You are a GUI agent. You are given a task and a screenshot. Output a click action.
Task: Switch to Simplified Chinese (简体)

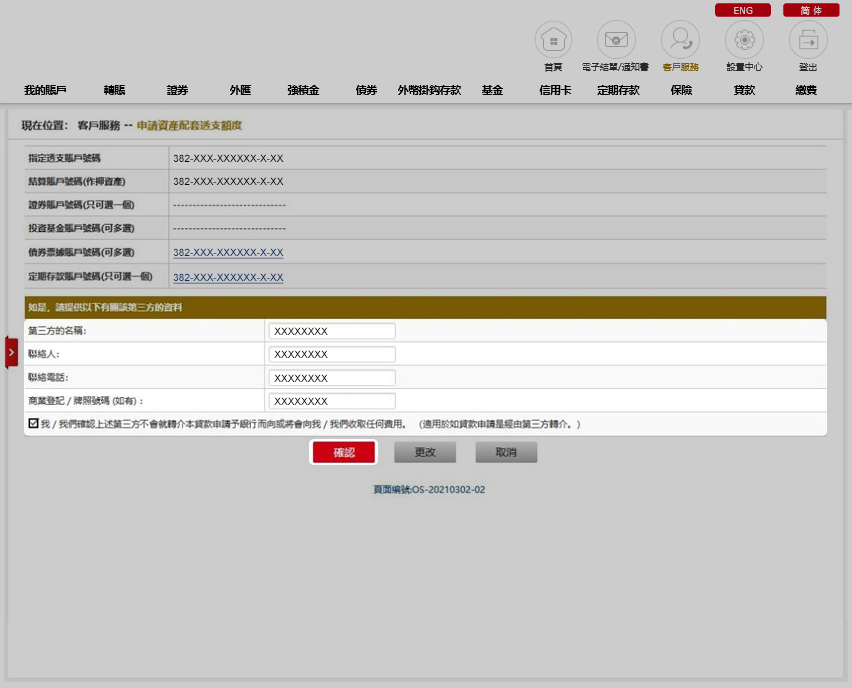(811, 10)
